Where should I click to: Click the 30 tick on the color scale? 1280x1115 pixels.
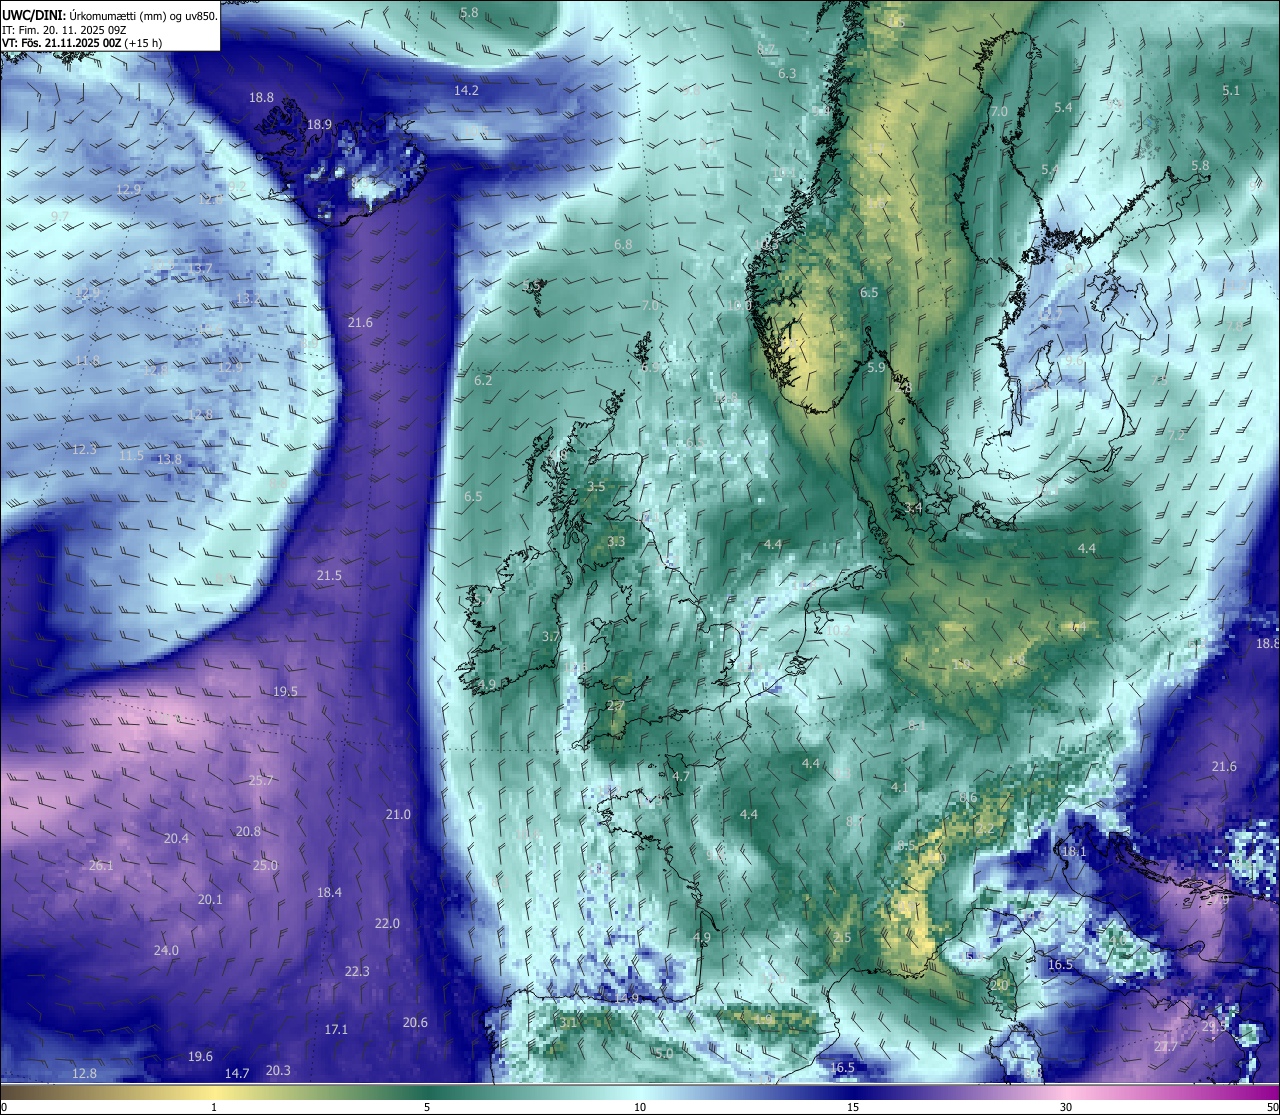point(1066,1107)
